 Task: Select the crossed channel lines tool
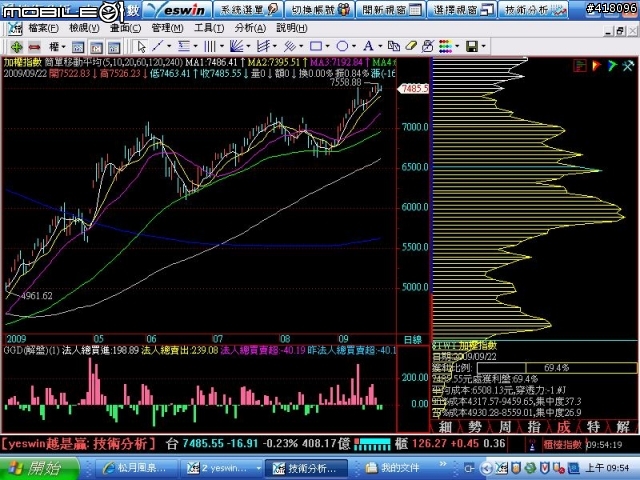[263, 46]
